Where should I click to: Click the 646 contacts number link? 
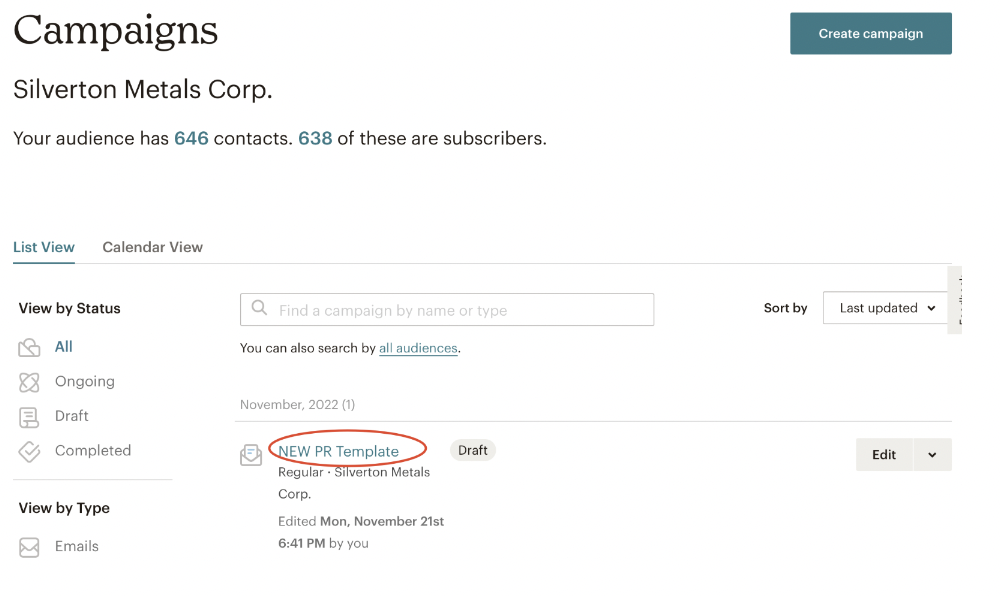point(191,138)
